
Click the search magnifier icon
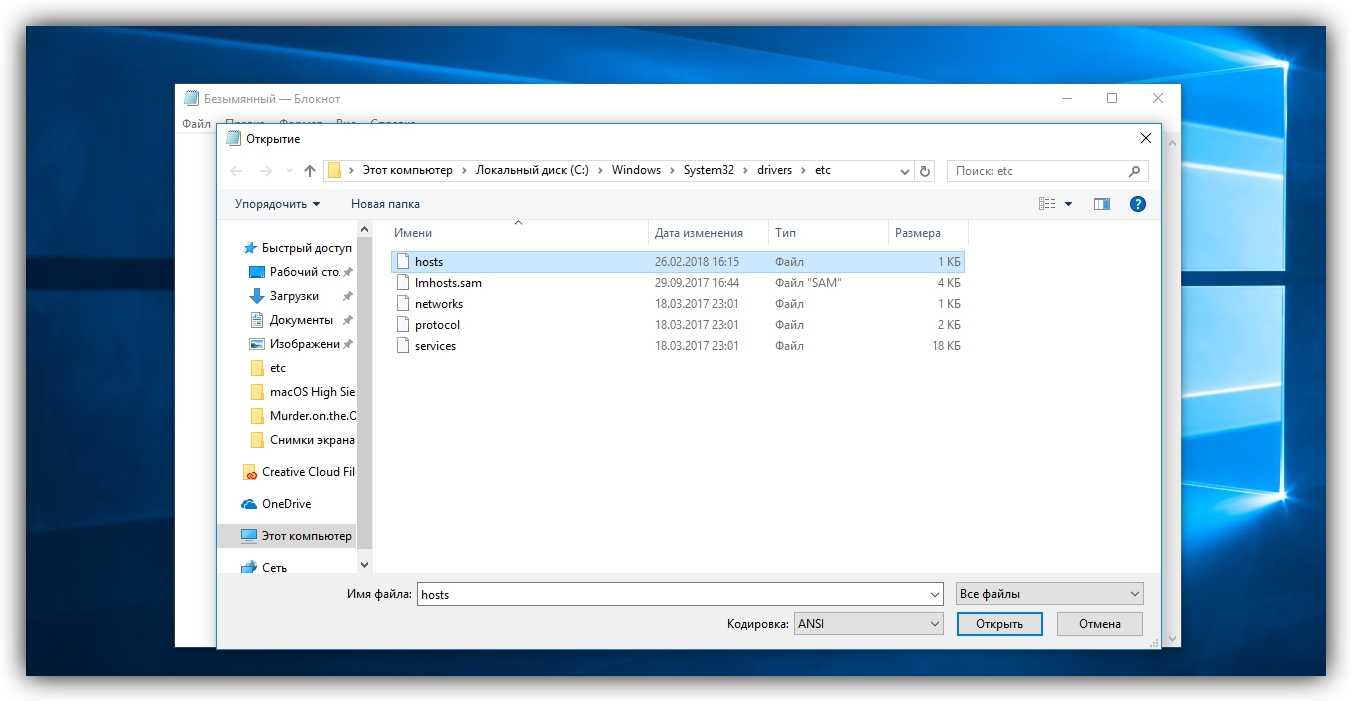1134,171
